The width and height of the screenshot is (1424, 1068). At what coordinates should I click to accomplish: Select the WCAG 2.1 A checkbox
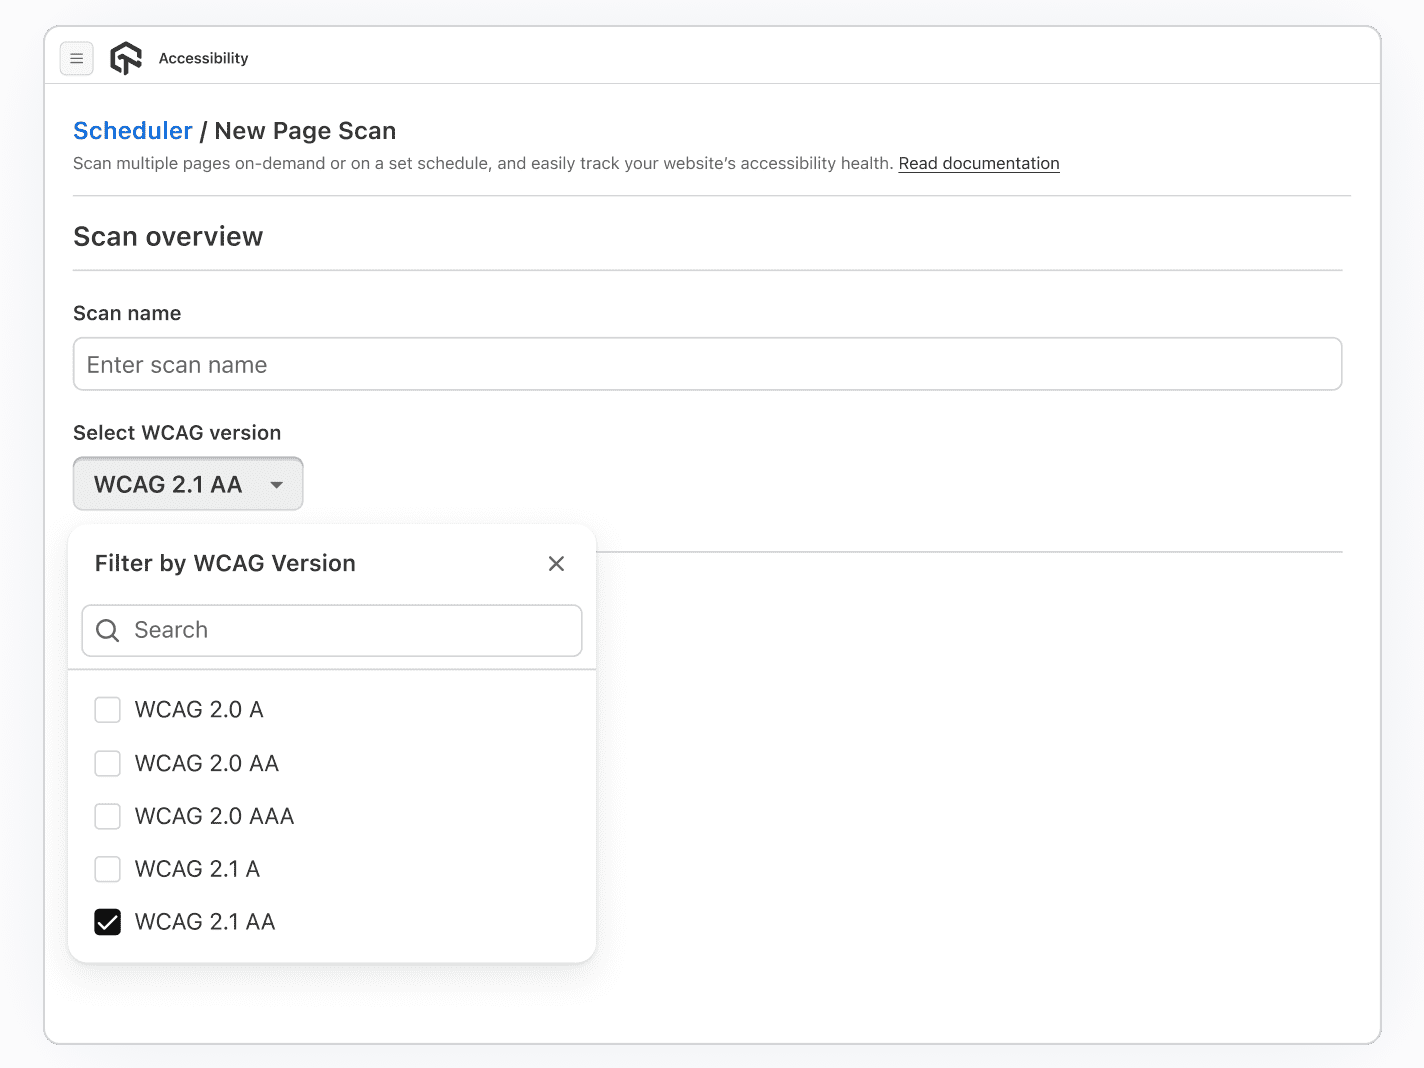(108, 869)
